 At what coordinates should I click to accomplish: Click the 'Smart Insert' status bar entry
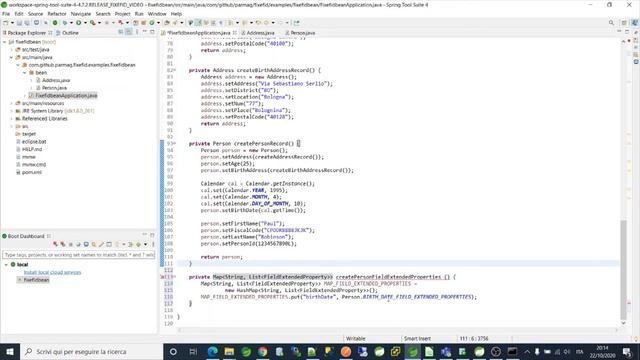coord(417,338)
